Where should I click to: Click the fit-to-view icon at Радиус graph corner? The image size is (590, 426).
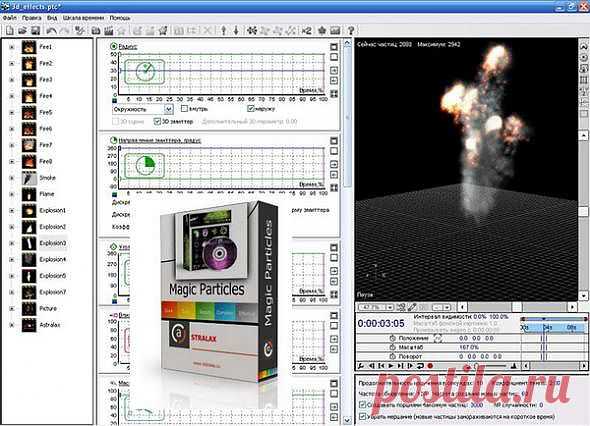click(x=334, y=93)
